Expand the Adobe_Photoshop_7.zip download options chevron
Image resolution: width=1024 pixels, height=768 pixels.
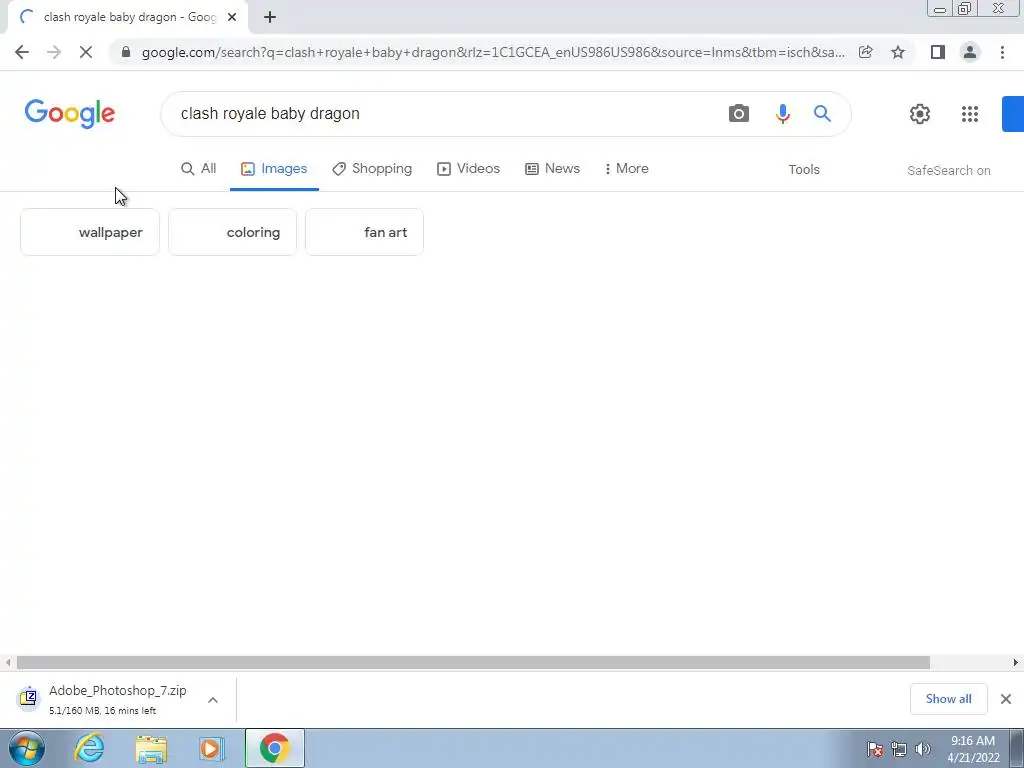click(x=213, y=700)
